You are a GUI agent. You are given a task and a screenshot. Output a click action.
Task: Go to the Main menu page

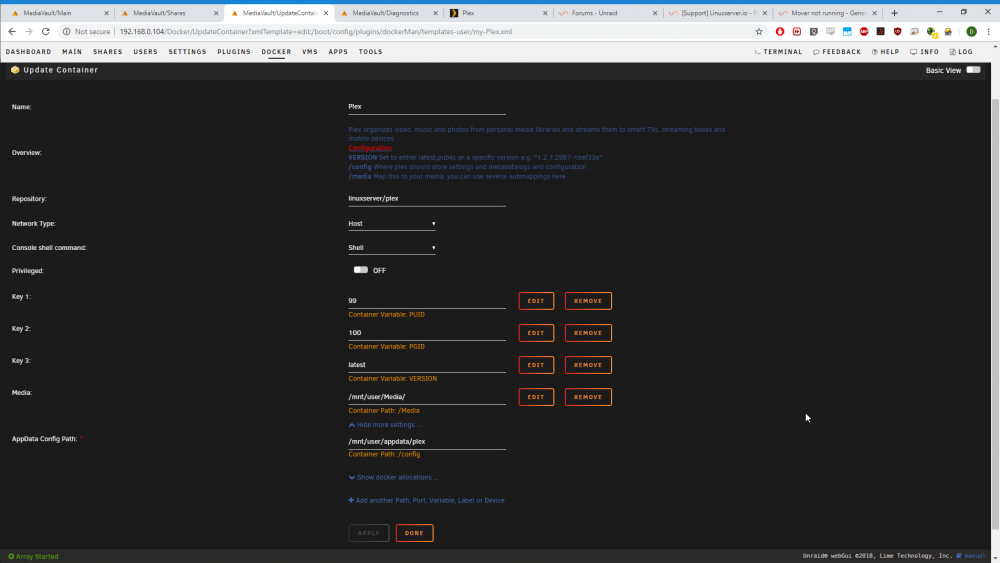click(x=72, y=52)
